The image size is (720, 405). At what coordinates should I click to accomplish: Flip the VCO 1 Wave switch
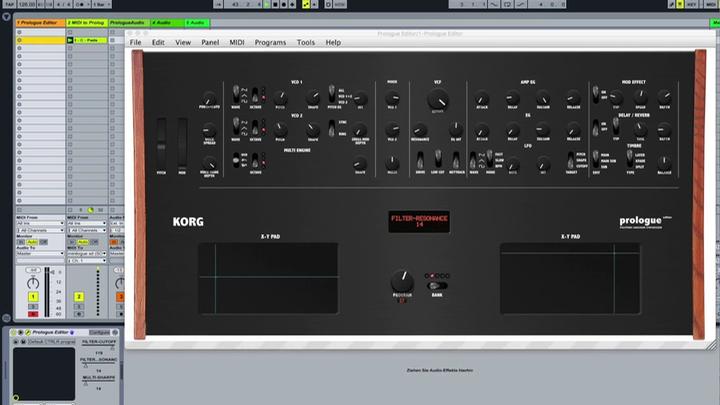tap(236, 94)
